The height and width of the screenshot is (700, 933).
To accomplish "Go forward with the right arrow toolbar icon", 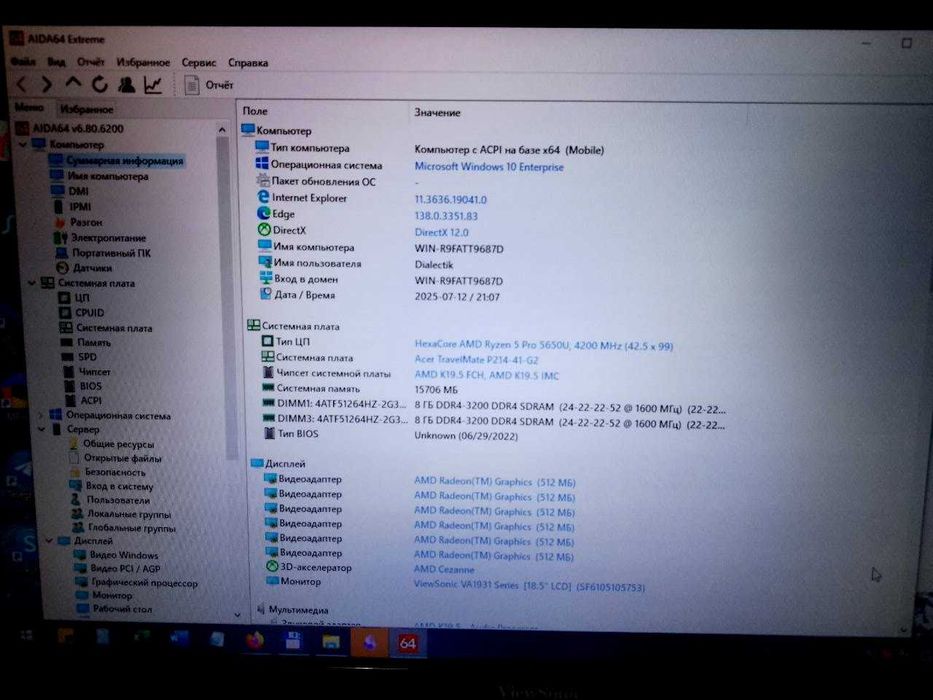I will [x=47, y=84].
